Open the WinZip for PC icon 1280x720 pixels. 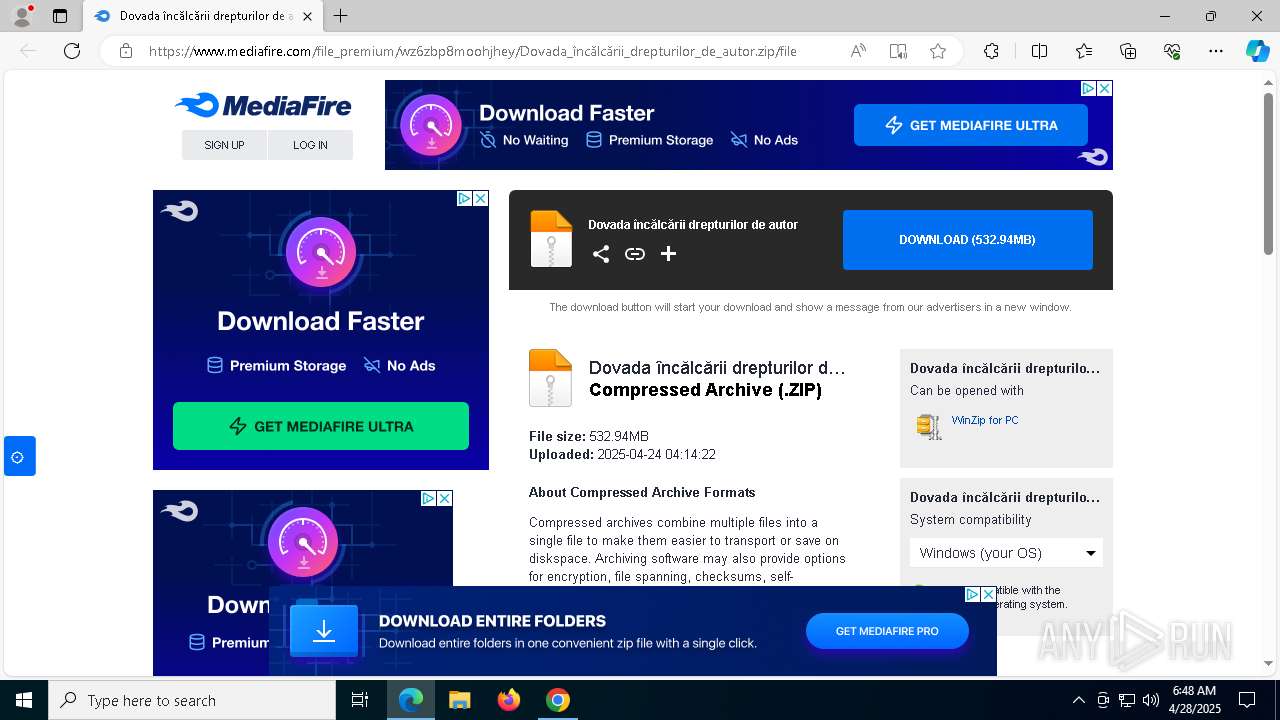pyautogui.click(x=929, y=426)
